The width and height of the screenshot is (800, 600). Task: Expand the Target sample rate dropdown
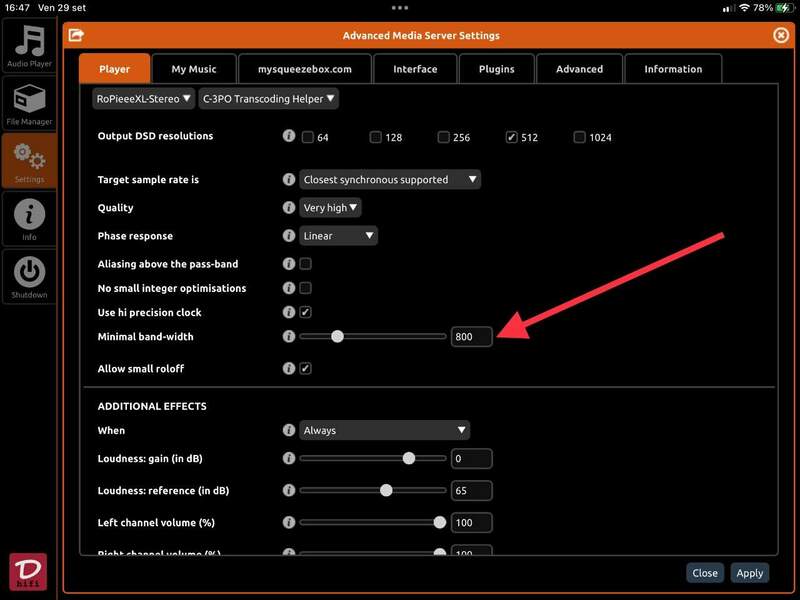tap(390, 180)
